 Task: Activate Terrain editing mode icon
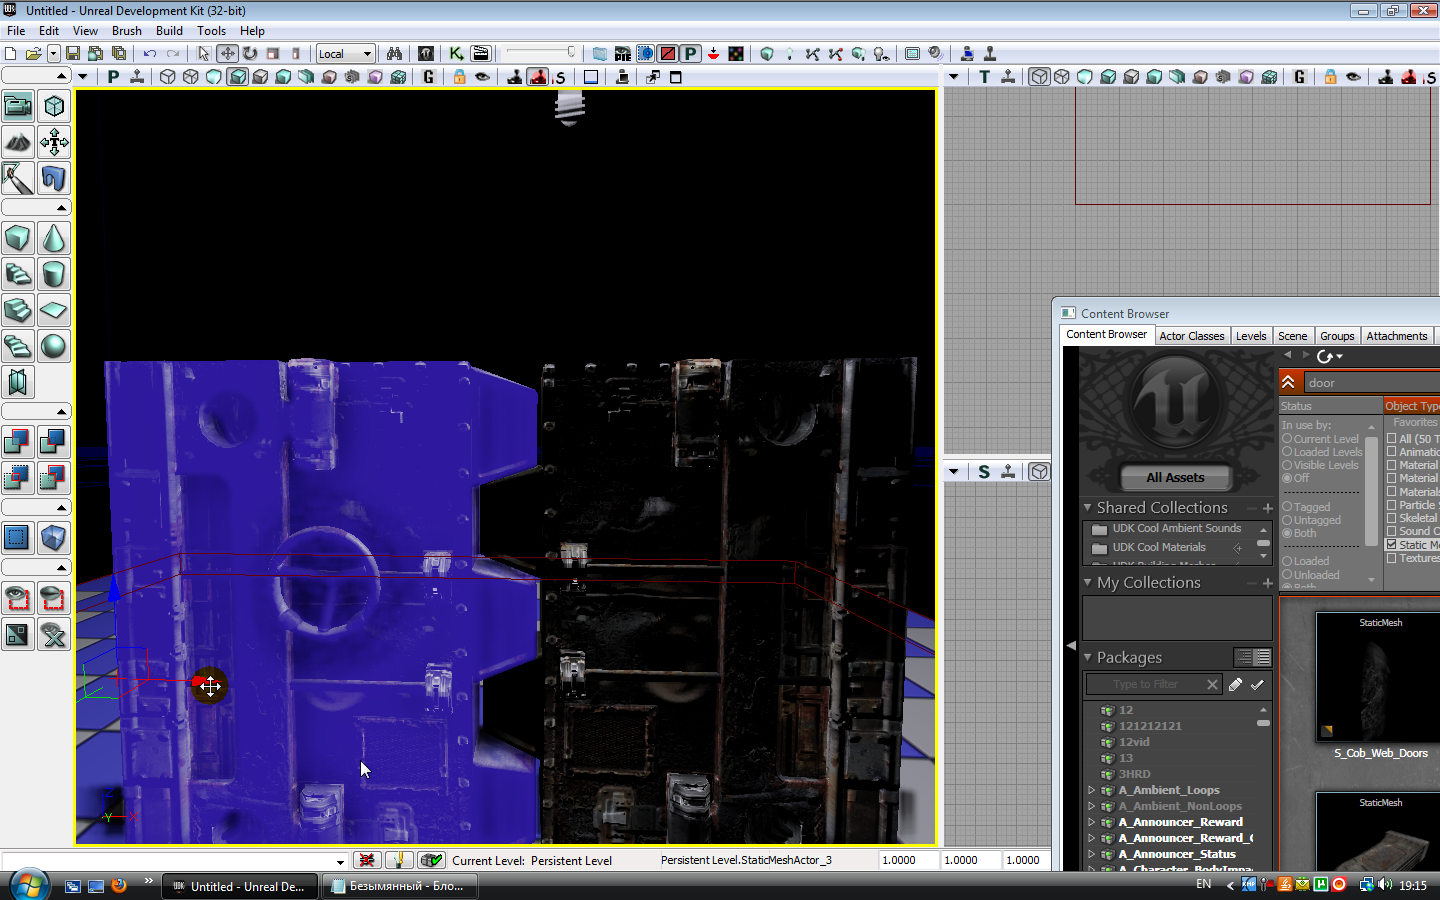[x=18, y=142]
